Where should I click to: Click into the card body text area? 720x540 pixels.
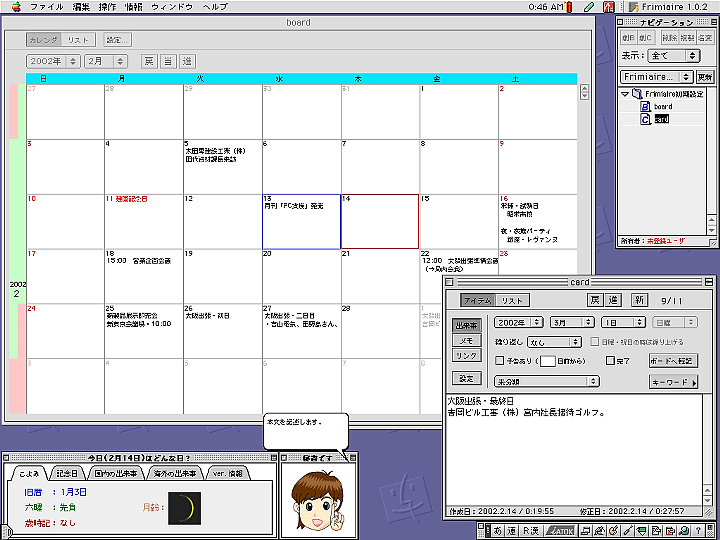tap(574, 449)
